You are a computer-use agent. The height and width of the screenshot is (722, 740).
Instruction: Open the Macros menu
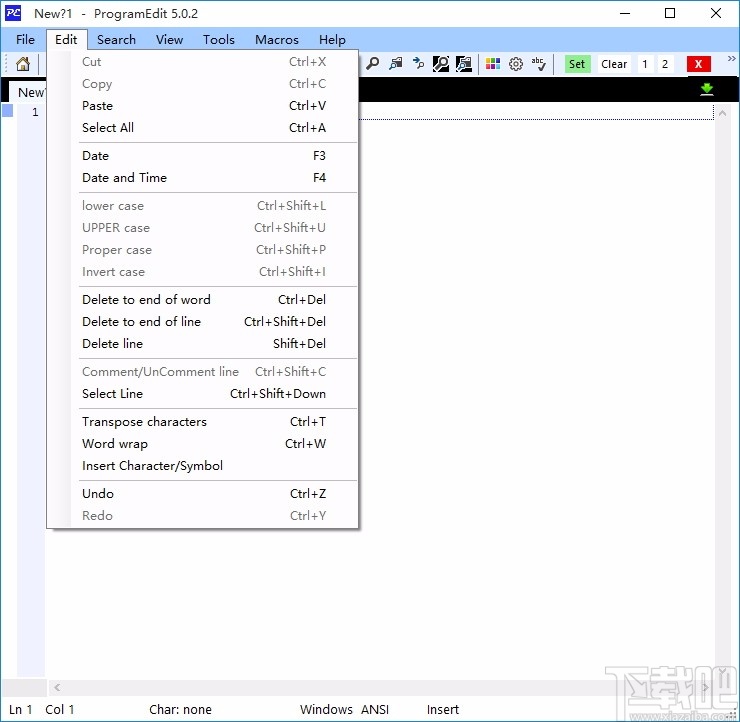click(x=277, y=40)
